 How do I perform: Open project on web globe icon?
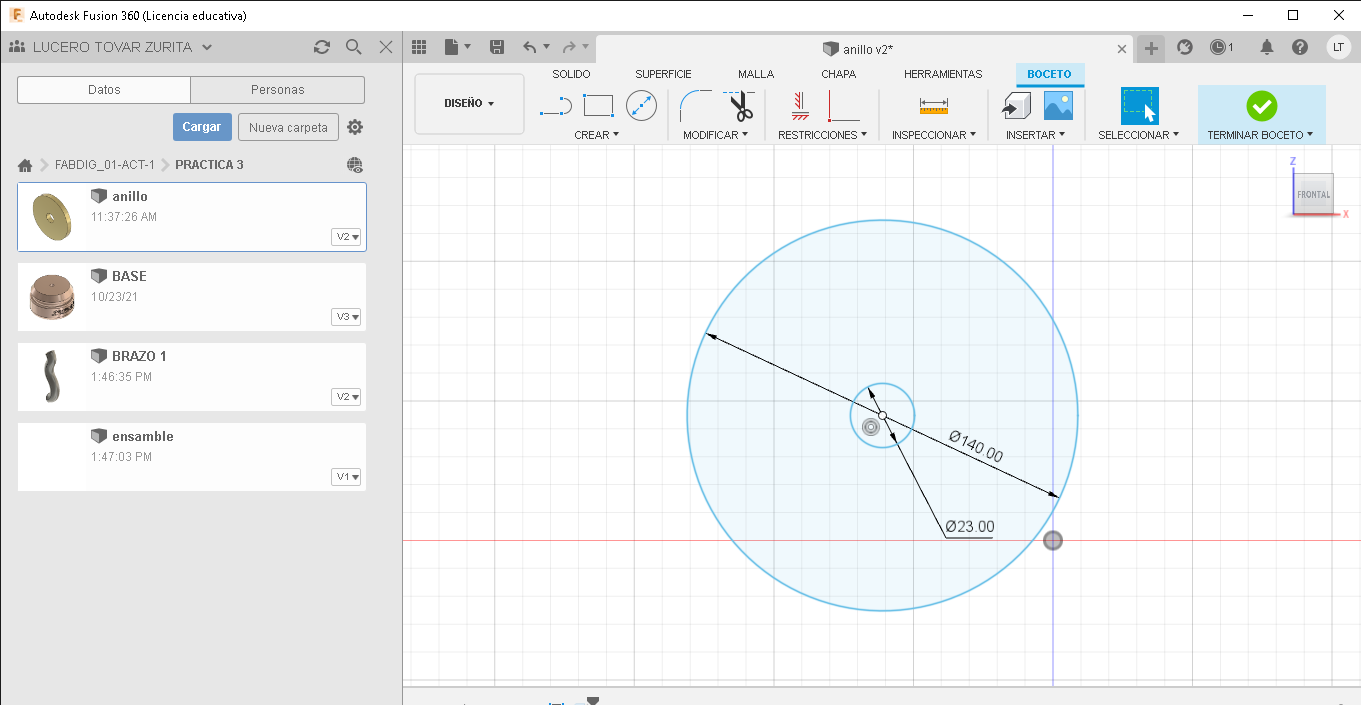tap(355, 165)
